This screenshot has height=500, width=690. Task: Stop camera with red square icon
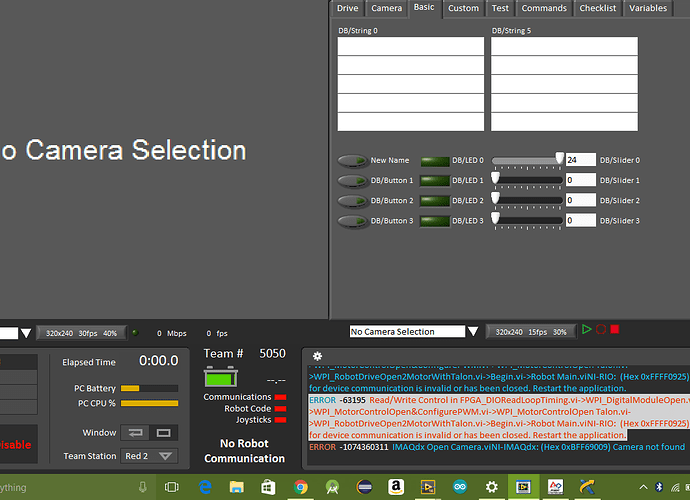(x=615, y=329)
